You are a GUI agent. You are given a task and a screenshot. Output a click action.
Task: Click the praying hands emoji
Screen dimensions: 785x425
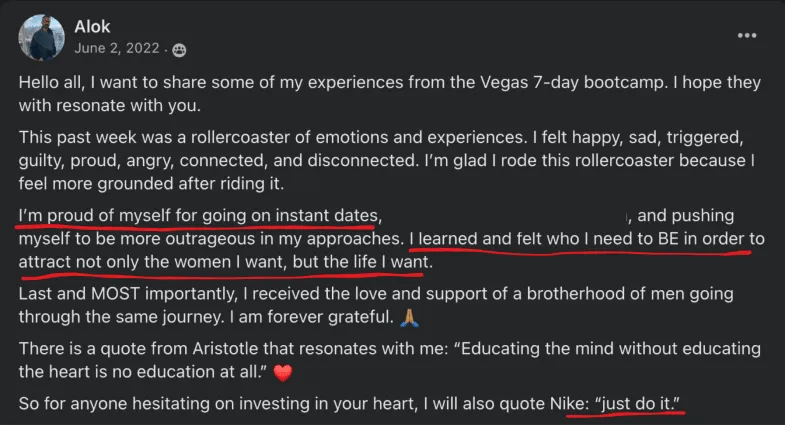click(410, 318)
